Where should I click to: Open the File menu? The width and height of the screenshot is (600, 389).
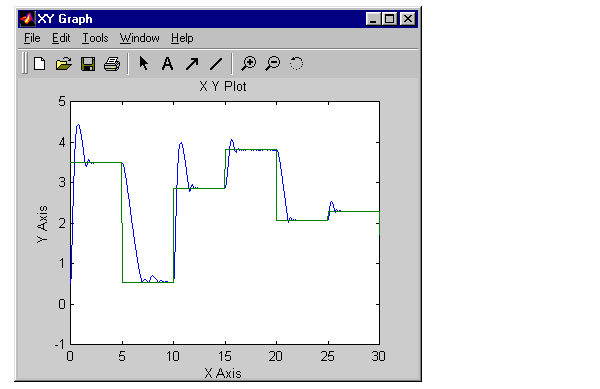click(x=32, y=38)
